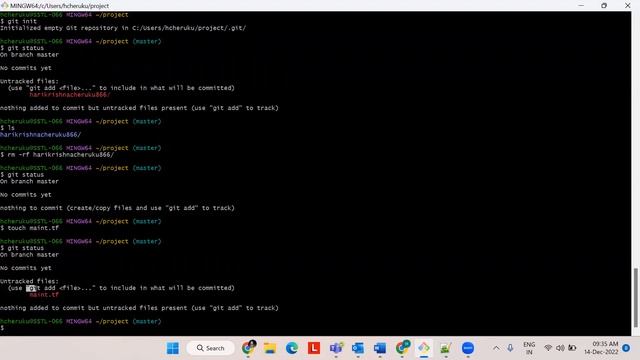640x360 pixels.
Task: Switch the ENG IN input language
Action: (x=529, y=348)
